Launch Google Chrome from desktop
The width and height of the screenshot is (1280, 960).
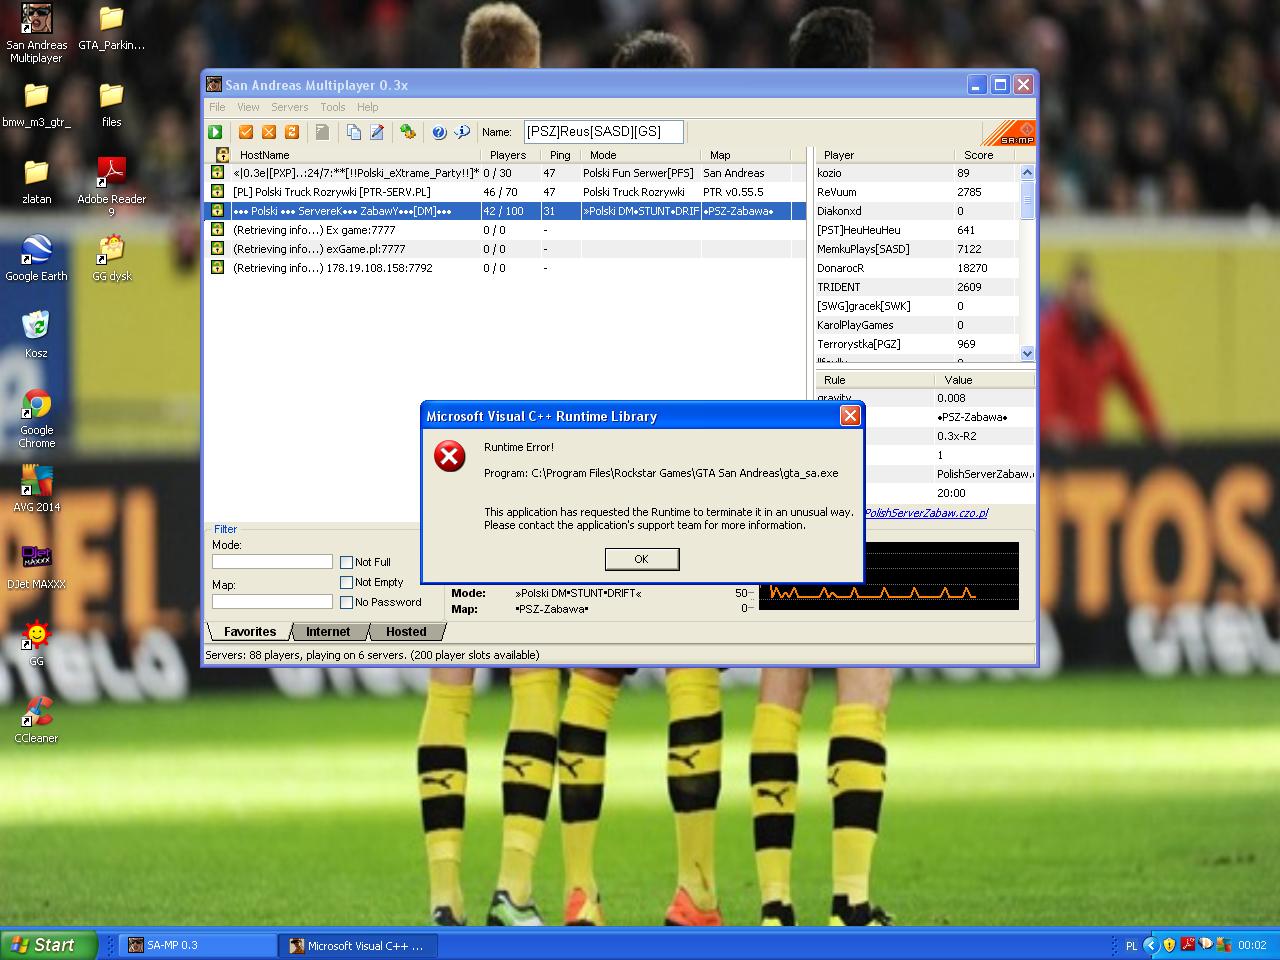36,418
